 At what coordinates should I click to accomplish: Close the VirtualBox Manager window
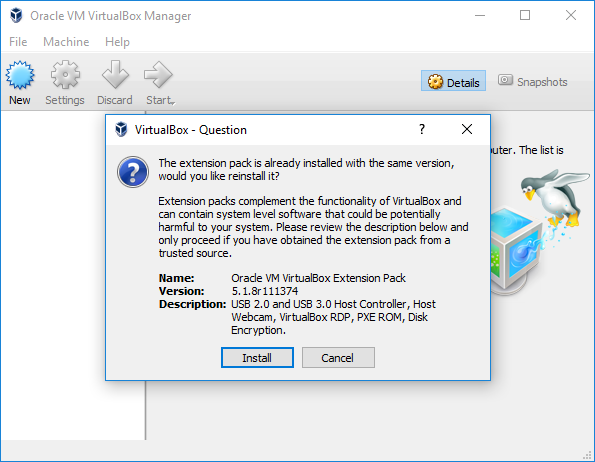[571, 16]
